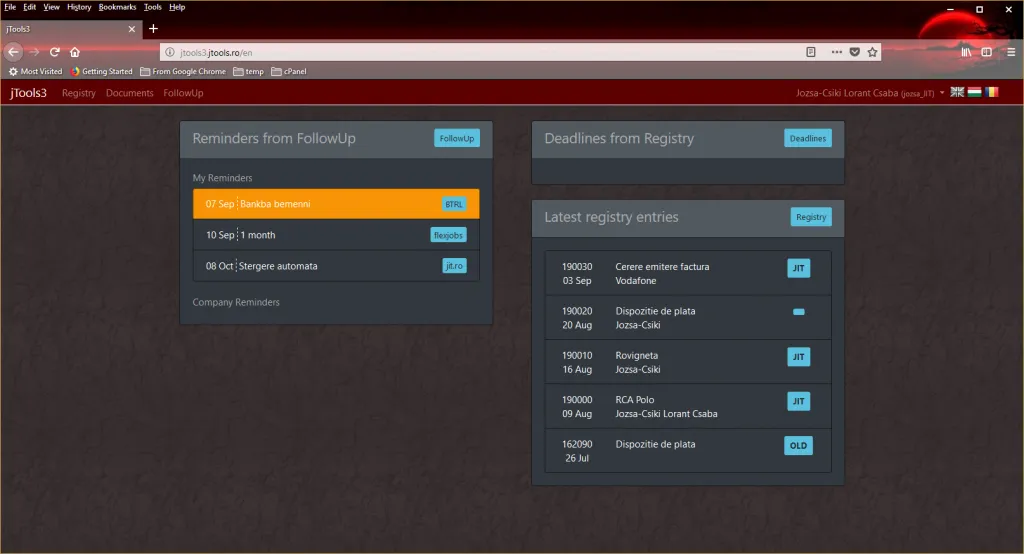Image resolution: width=1024 pixels, height=554 pixels.
Task: Go to browser home via the house icon
Action: click(75, 52)
